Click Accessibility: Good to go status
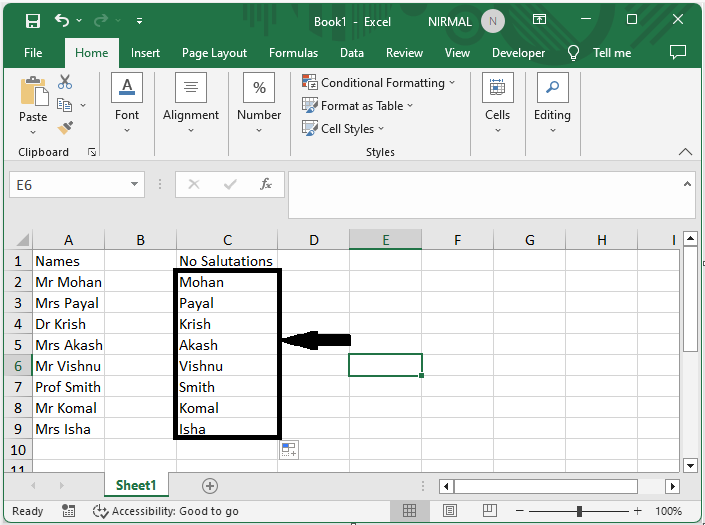 pyautogui.click(x=165, y=511)
